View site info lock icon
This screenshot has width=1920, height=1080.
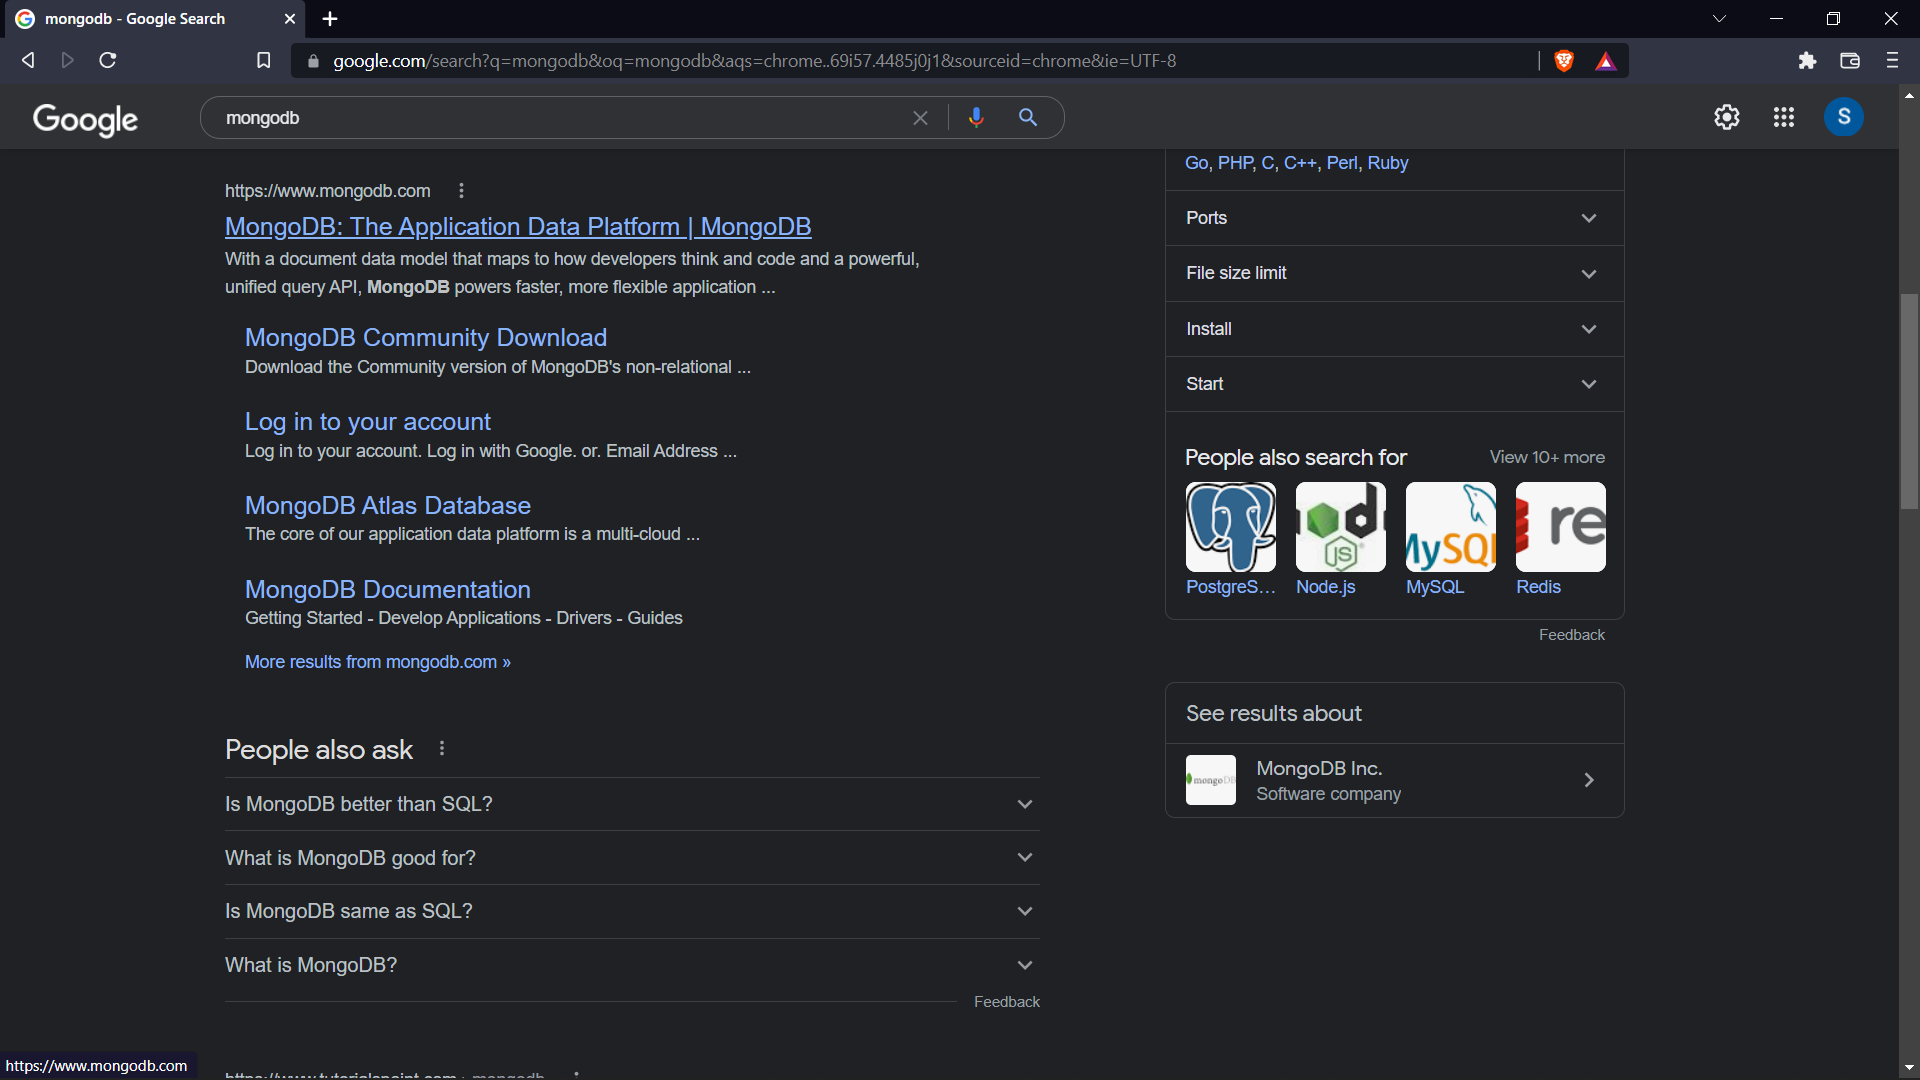pyautogui.click(x=313, y=61)
